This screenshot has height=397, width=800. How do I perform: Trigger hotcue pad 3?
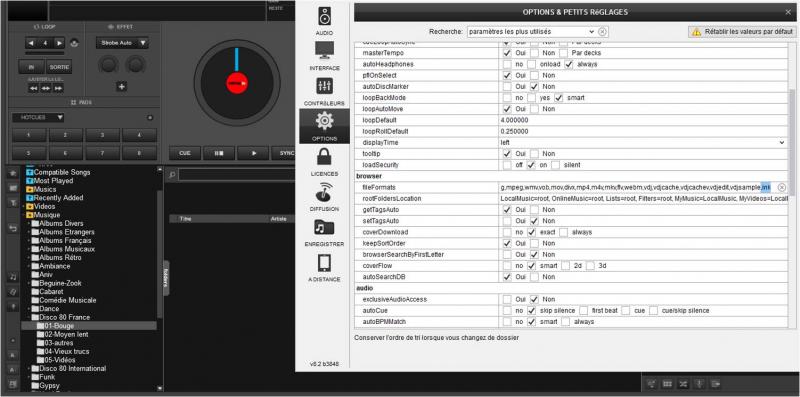[x=103, y=136]
